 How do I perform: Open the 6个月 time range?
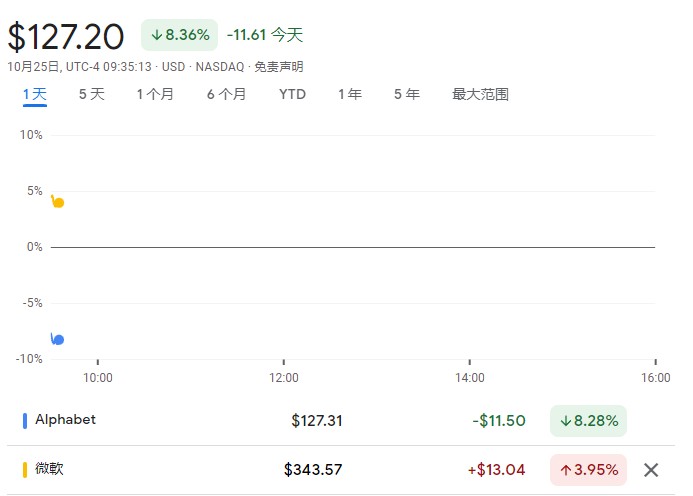coord(226,95)
